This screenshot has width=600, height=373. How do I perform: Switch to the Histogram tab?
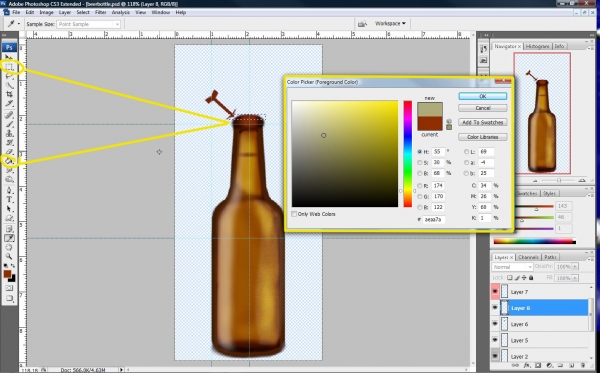pos(537,46)
